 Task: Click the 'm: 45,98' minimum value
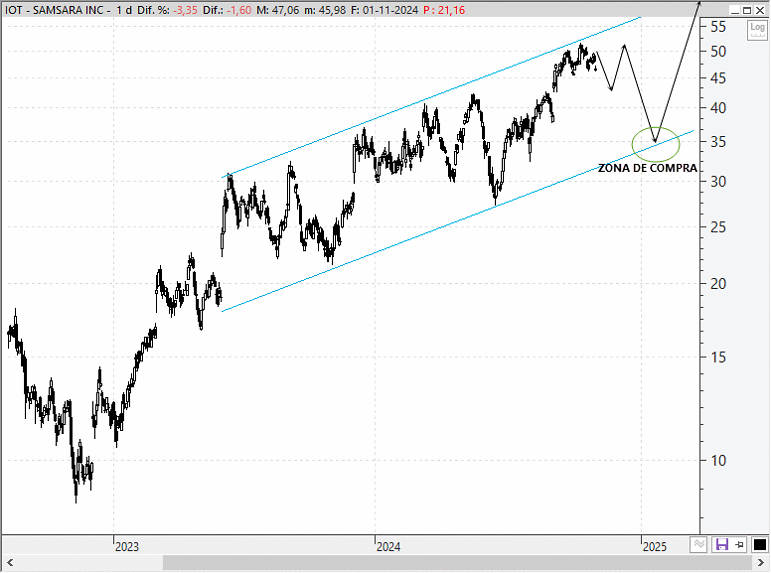click(x=325, y=10)
